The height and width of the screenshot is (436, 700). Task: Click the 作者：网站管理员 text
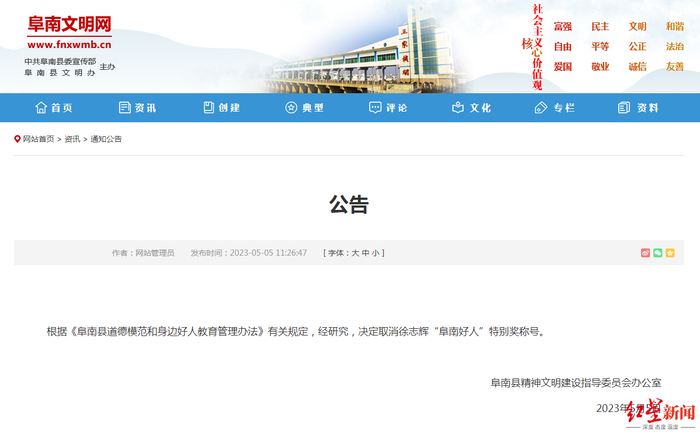coord(143,253)
